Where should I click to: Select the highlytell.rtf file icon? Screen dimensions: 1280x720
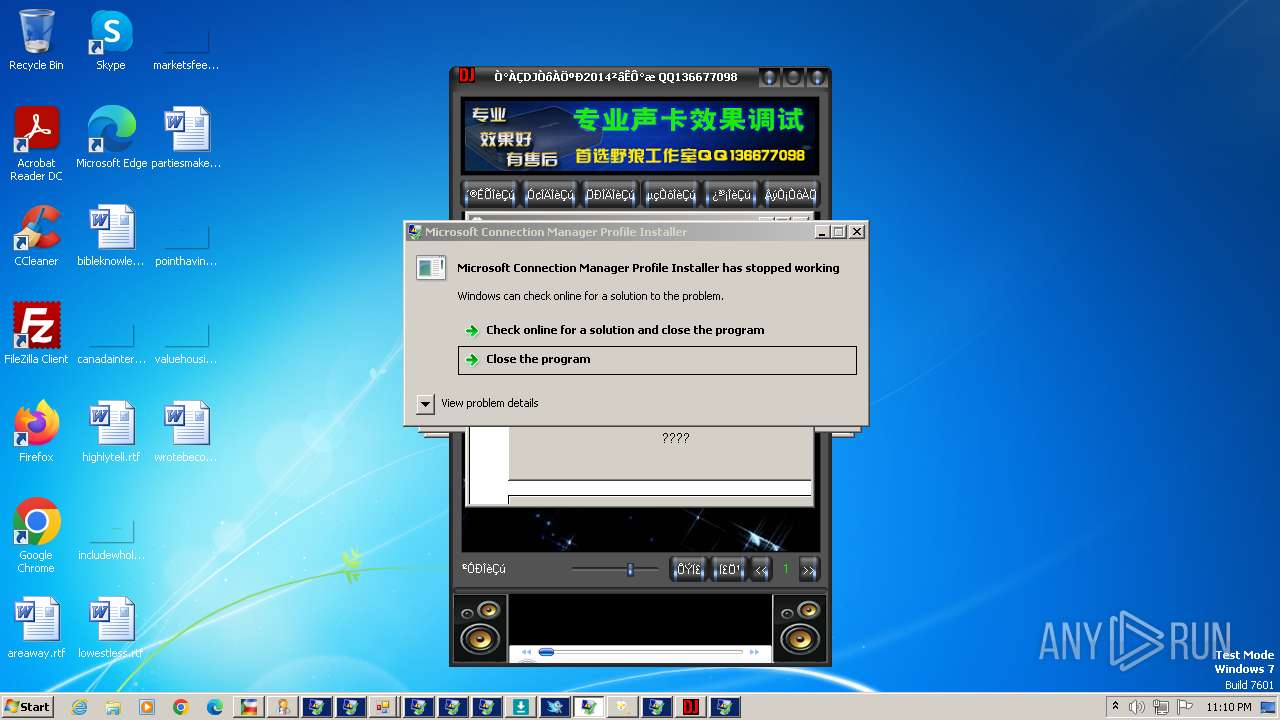[111, 432]
